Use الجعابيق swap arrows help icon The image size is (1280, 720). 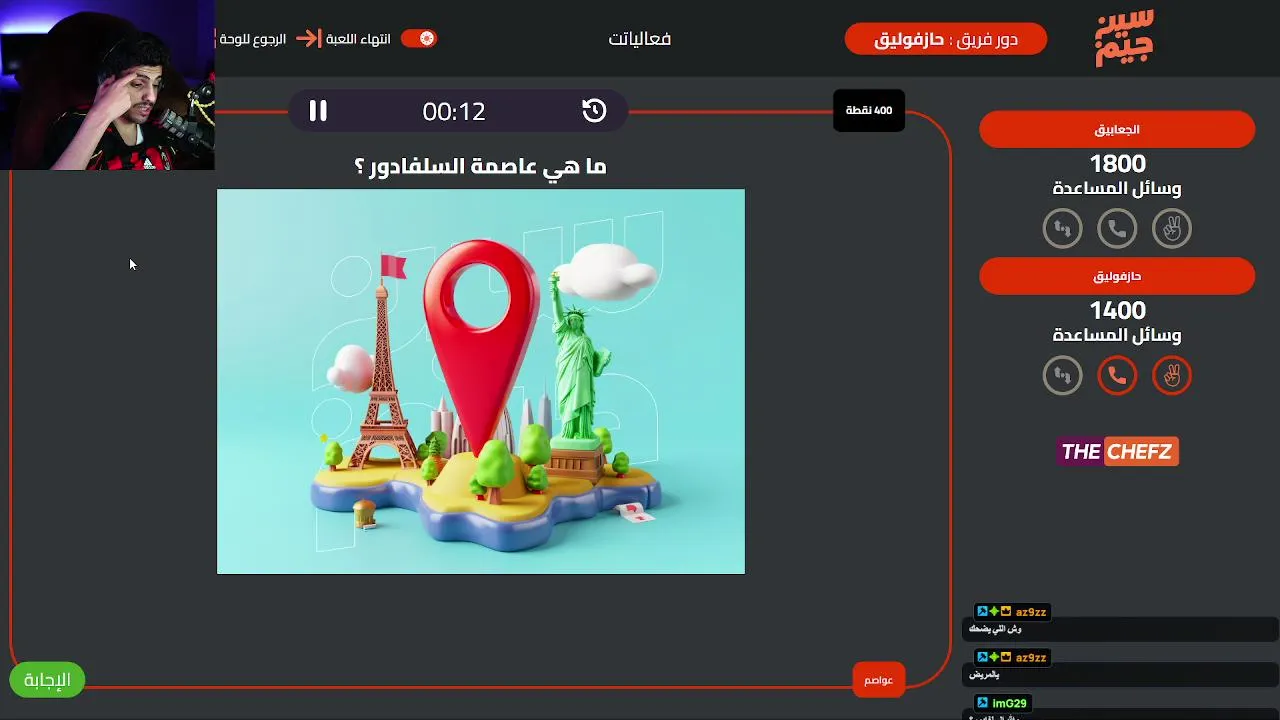pos(1062,229)
